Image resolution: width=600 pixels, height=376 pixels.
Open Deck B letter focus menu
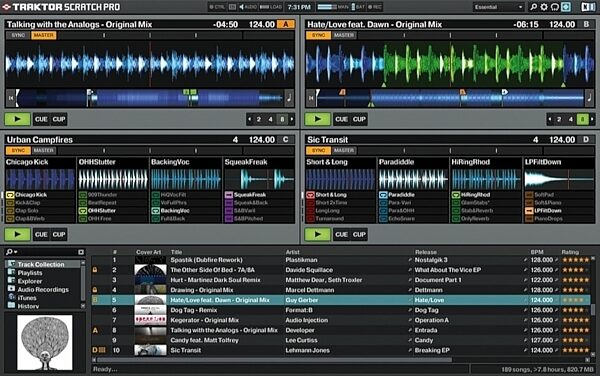[x=586, y=24]
